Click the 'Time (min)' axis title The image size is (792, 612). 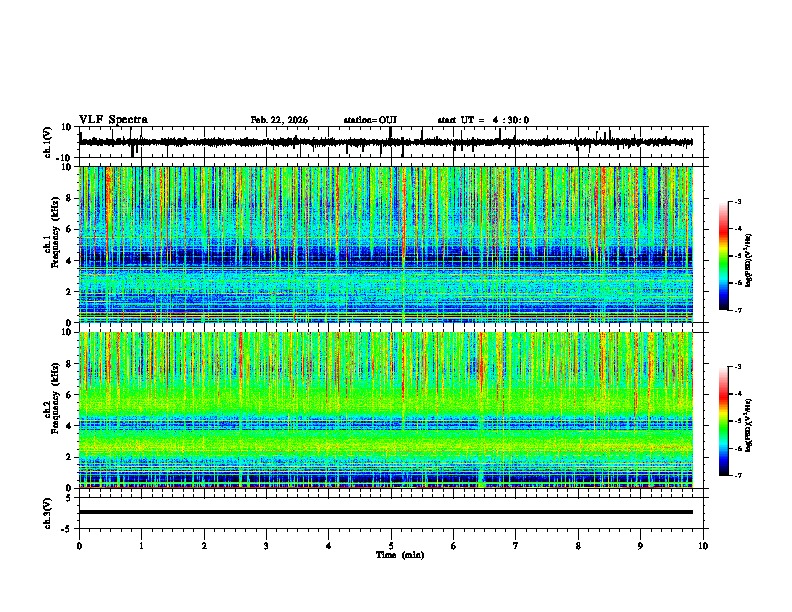[x=400, y=555]
